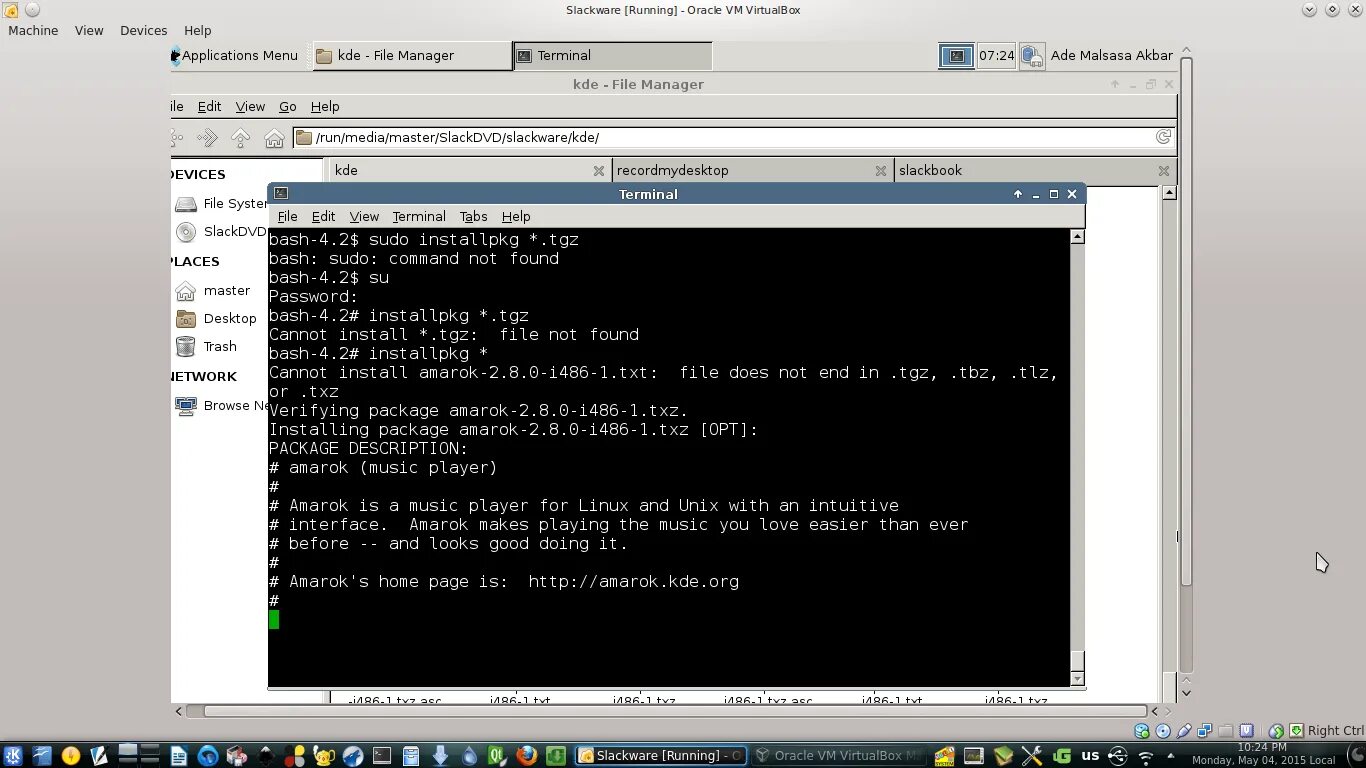Click the Terminal window menu icon in title bar
This screenshot has height=768, width=1366.
[281, 194]
